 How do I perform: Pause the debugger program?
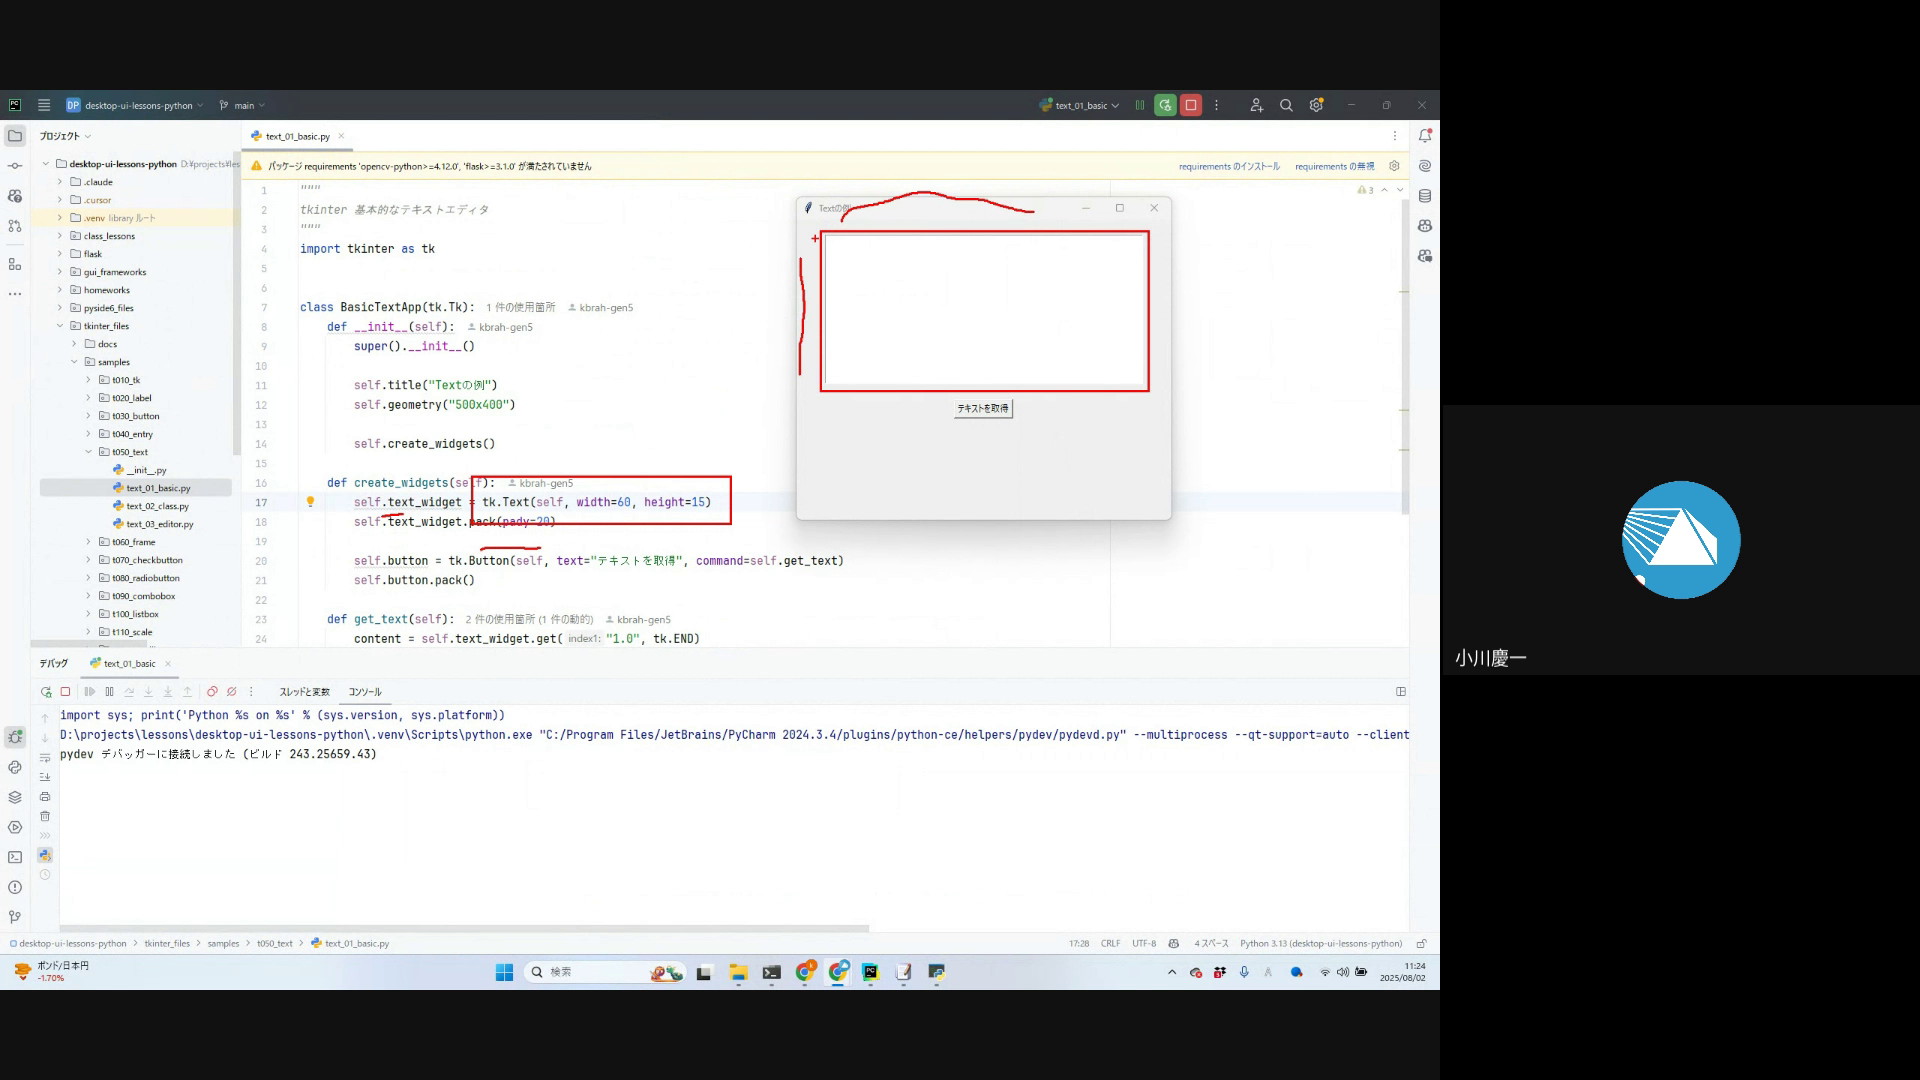[110, 692]
